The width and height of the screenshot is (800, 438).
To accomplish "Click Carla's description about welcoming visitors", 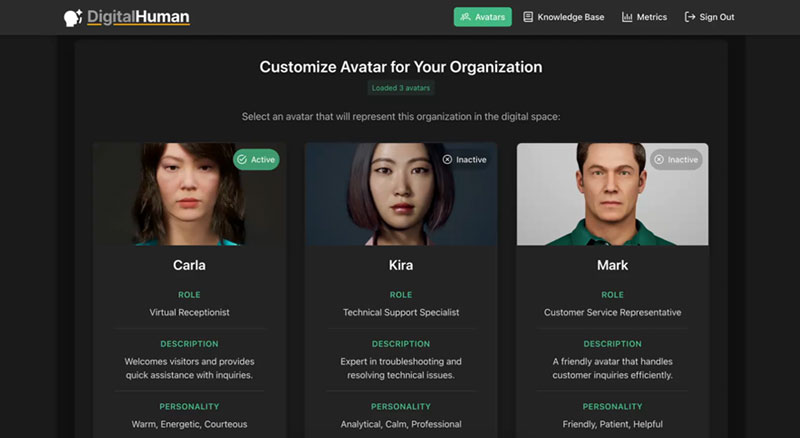I will tap(189, 368).
